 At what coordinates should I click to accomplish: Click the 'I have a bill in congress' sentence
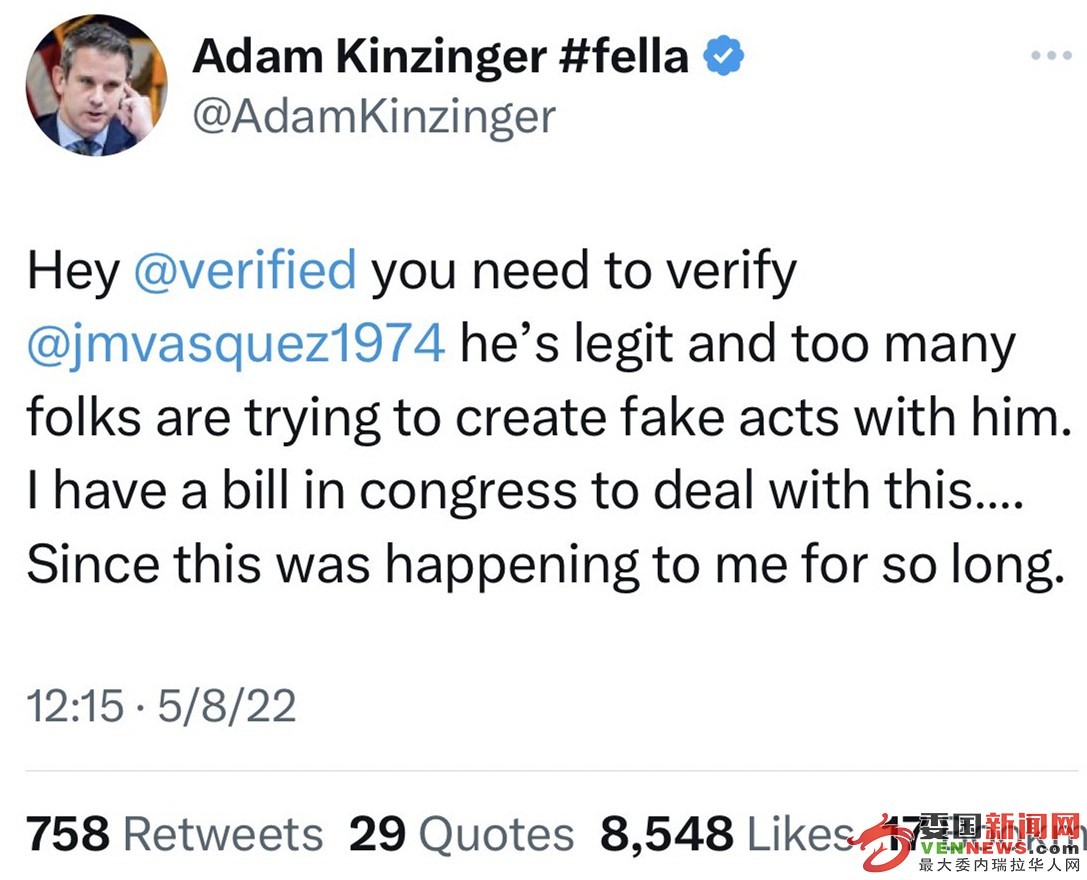(525, 490)
